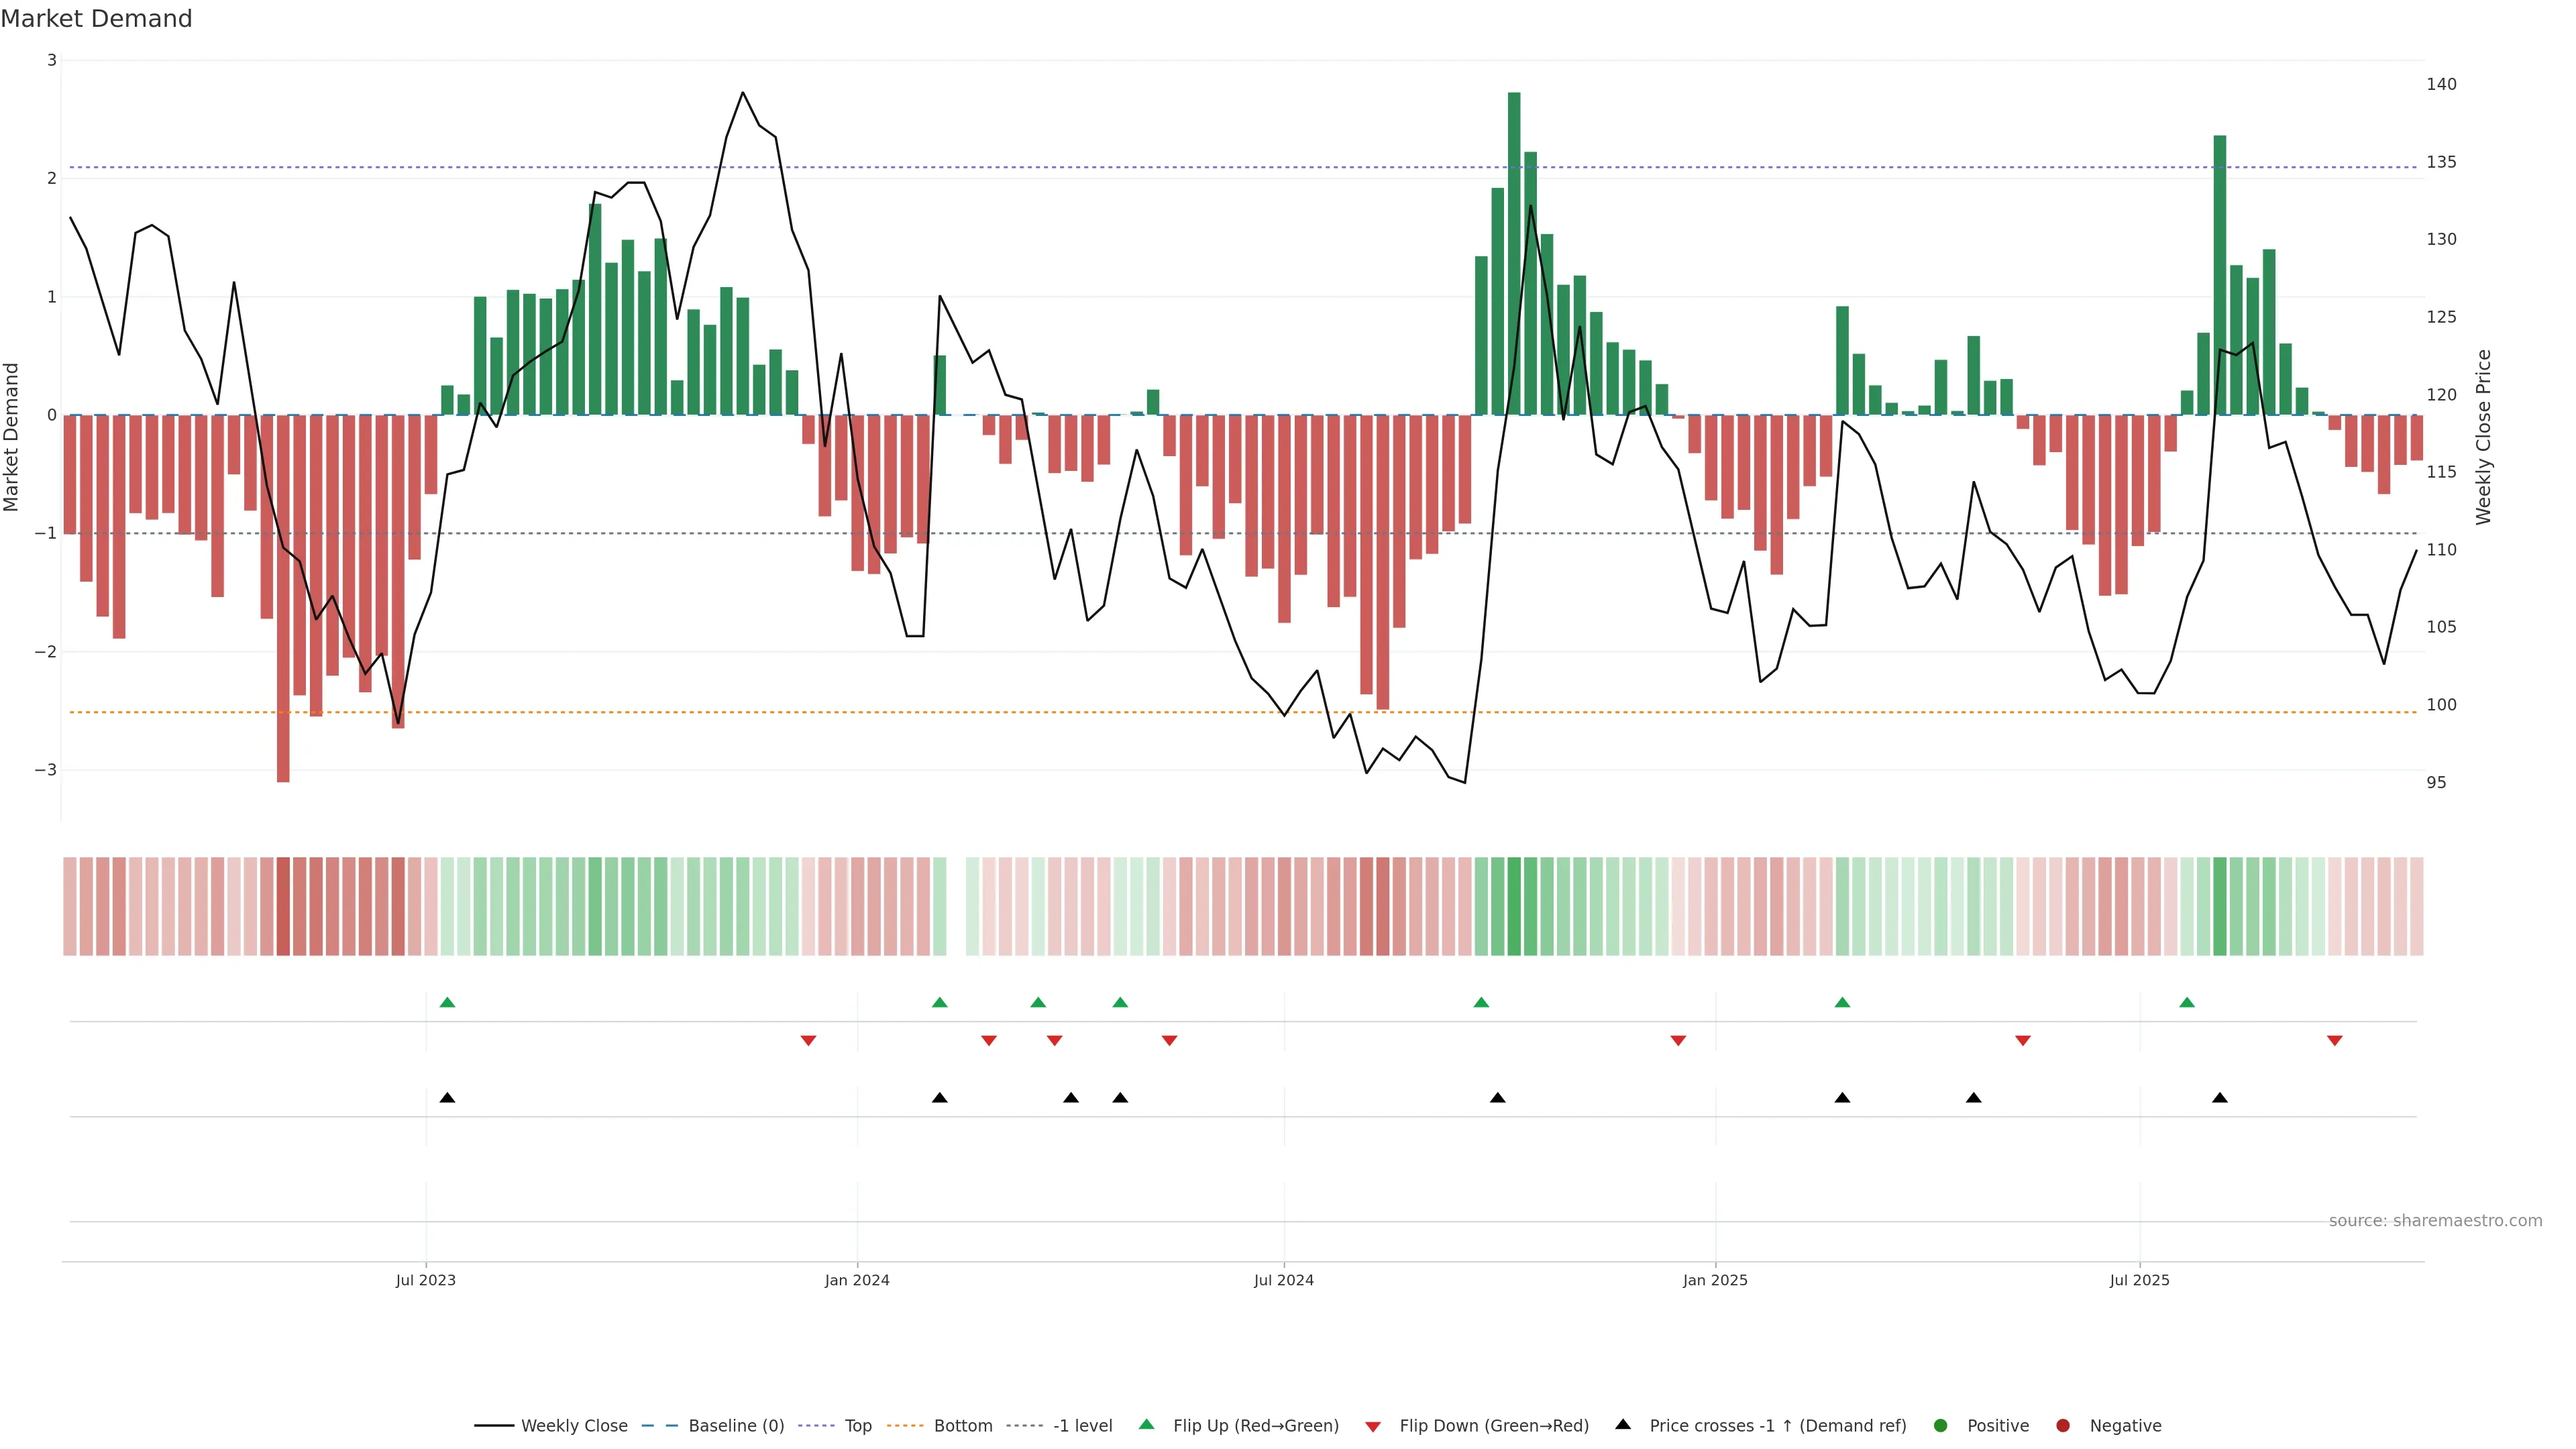This screenshot has width=2576, height=1449.
Task: Click the darkest green heatmap cell
Action: [1514, 906]
